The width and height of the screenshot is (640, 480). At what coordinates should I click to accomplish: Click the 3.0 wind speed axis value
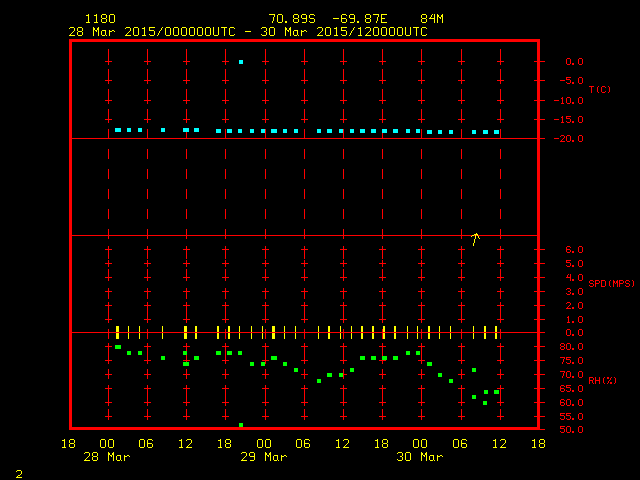coord(575,291)
